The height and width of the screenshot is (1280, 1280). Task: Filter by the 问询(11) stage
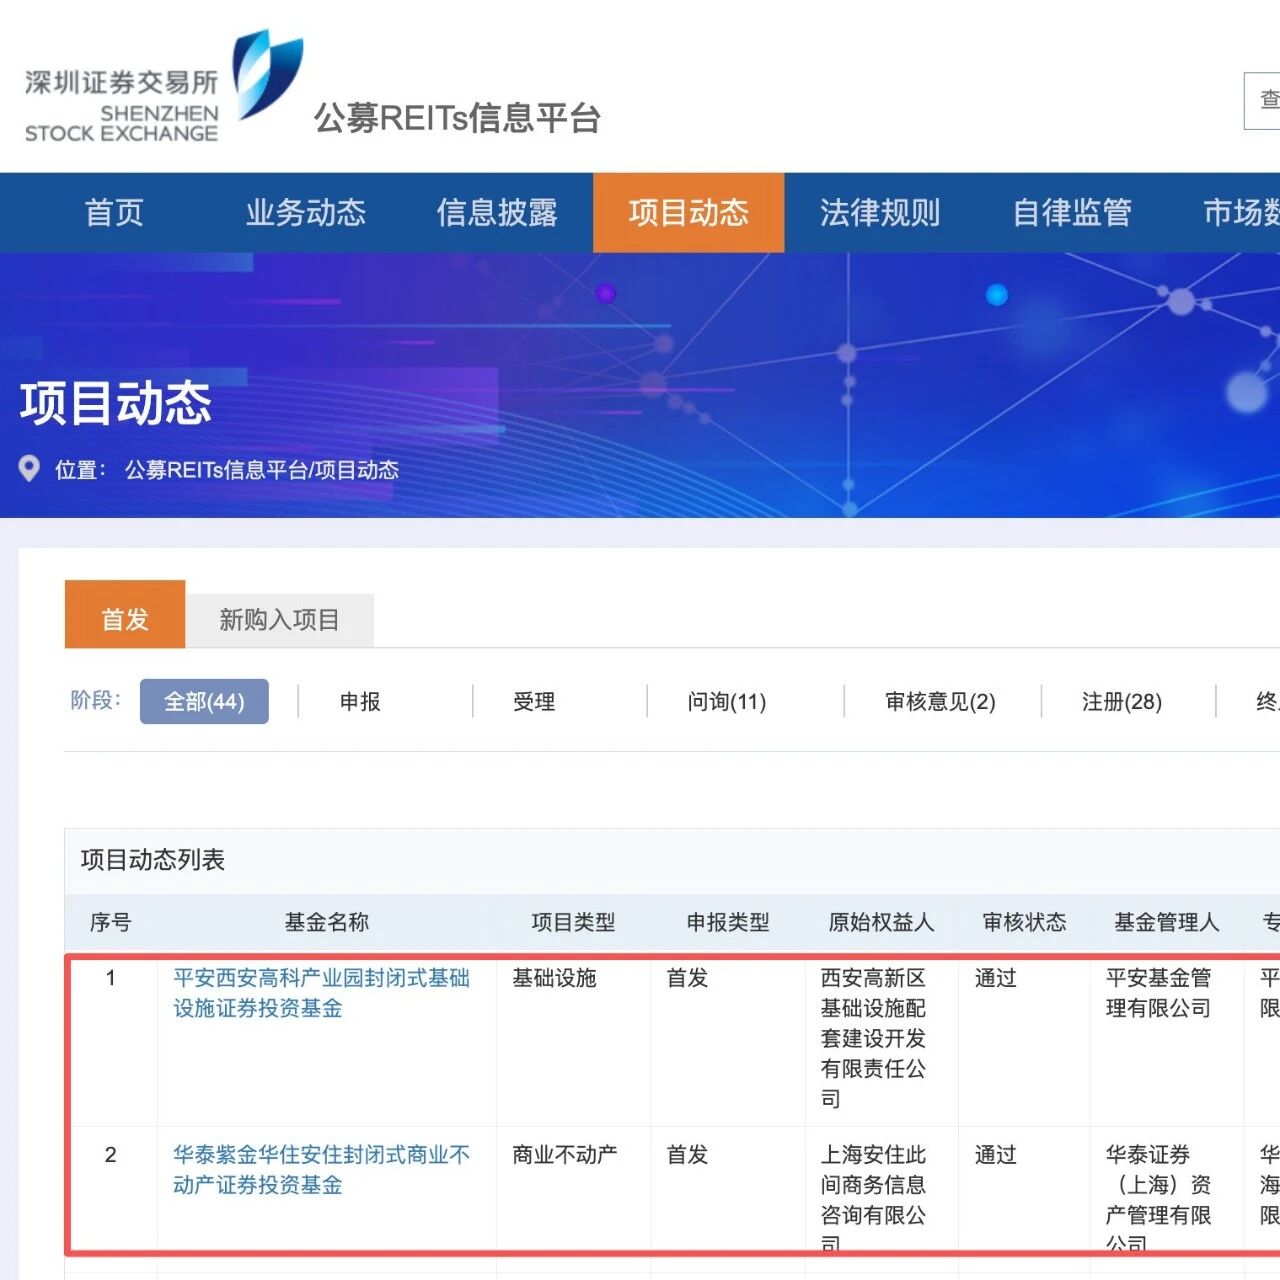(727, 702)
